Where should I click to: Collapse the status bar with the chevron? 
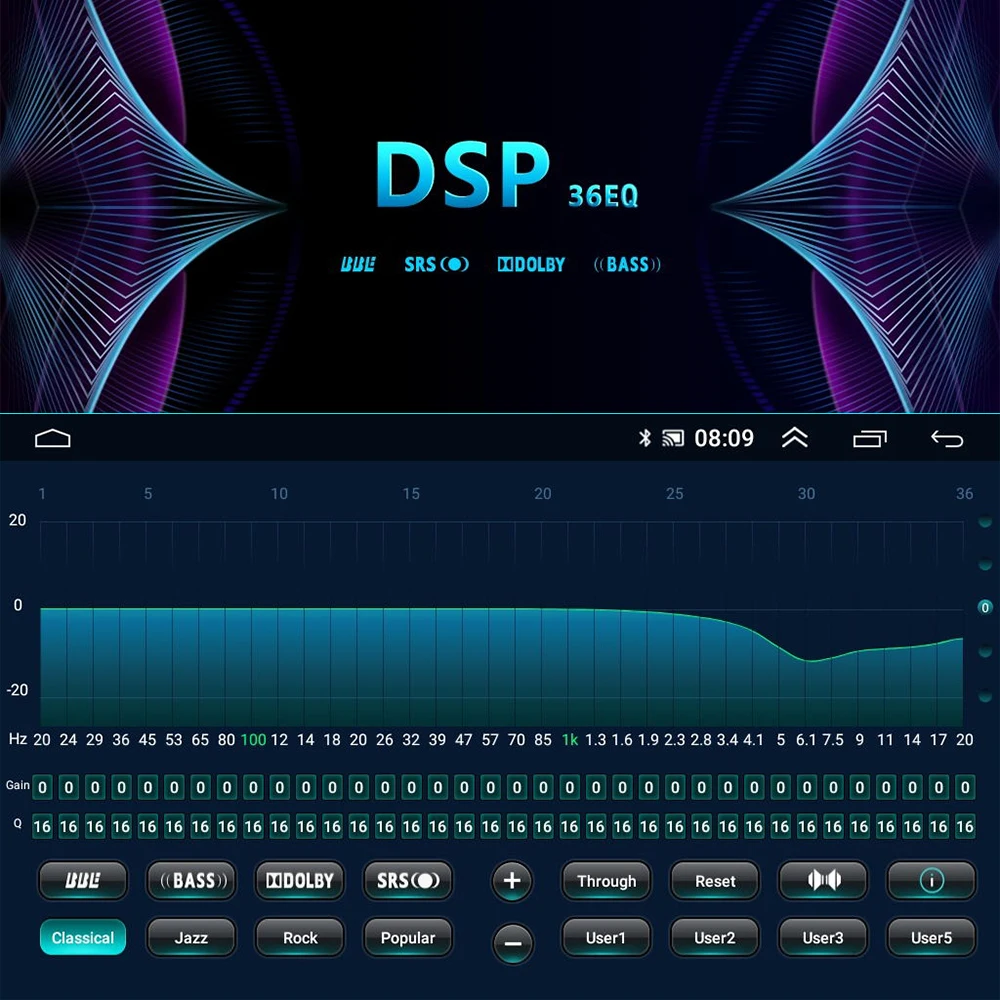click(794, 437)
